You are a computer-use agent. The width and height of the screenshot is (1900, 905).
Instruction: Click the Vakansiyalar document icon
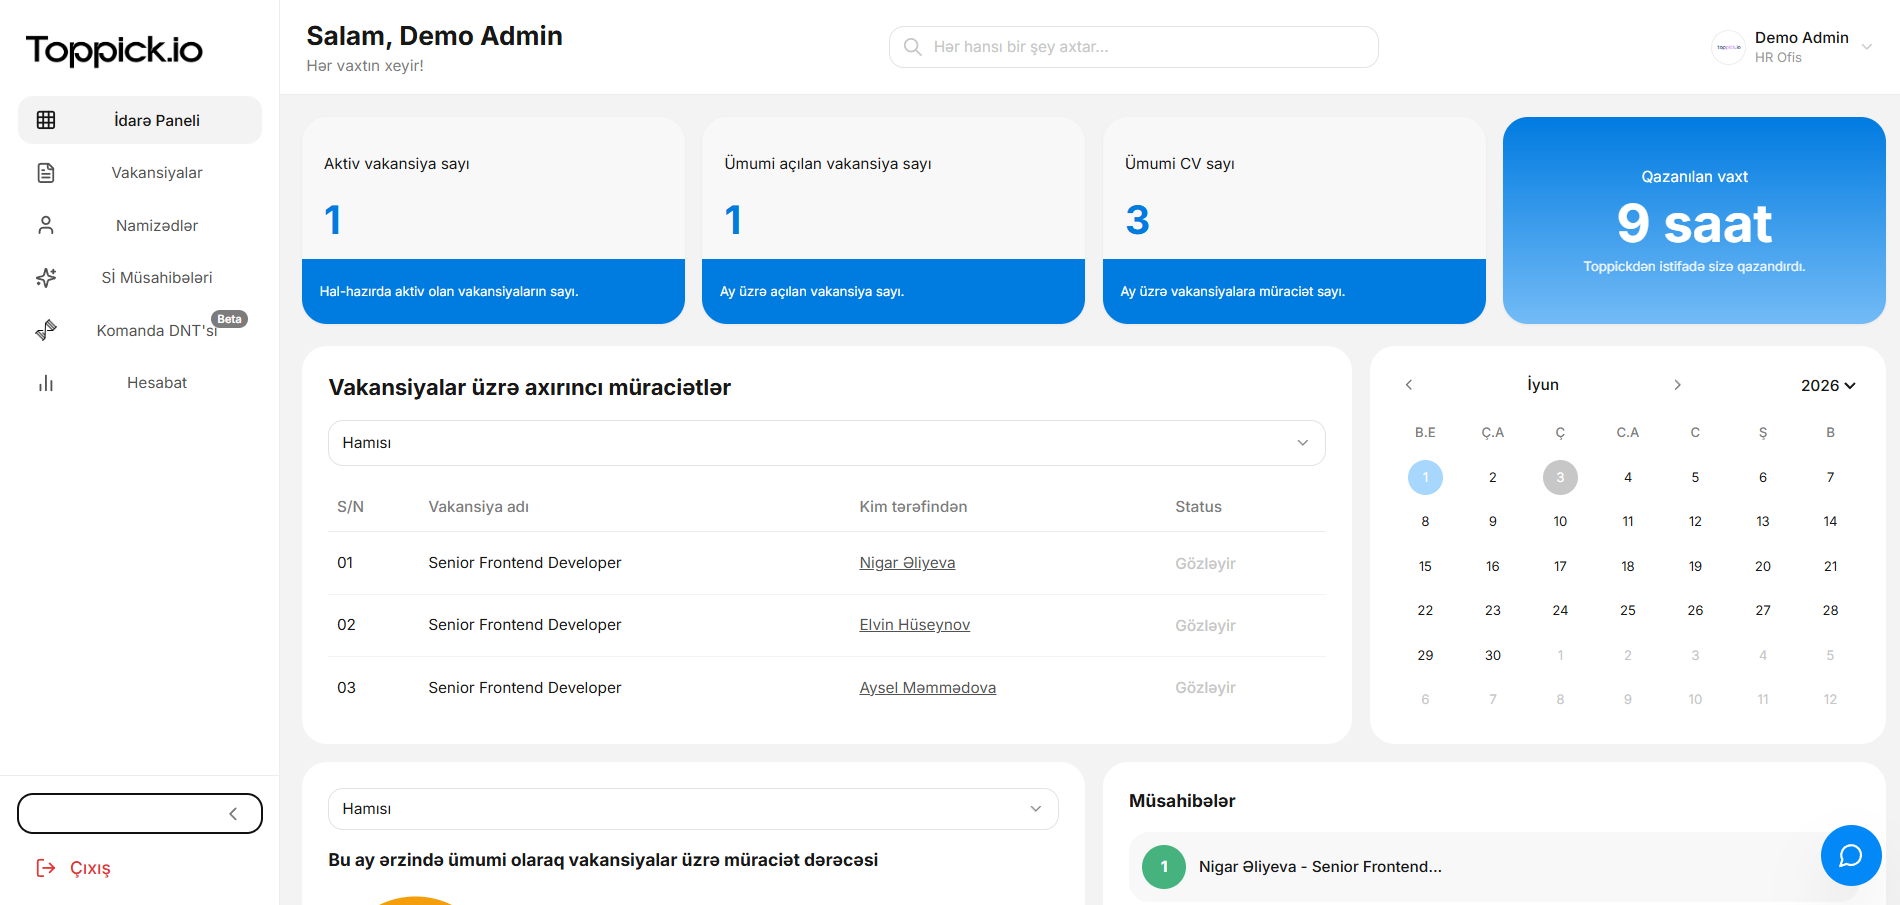tap(46, 173)
